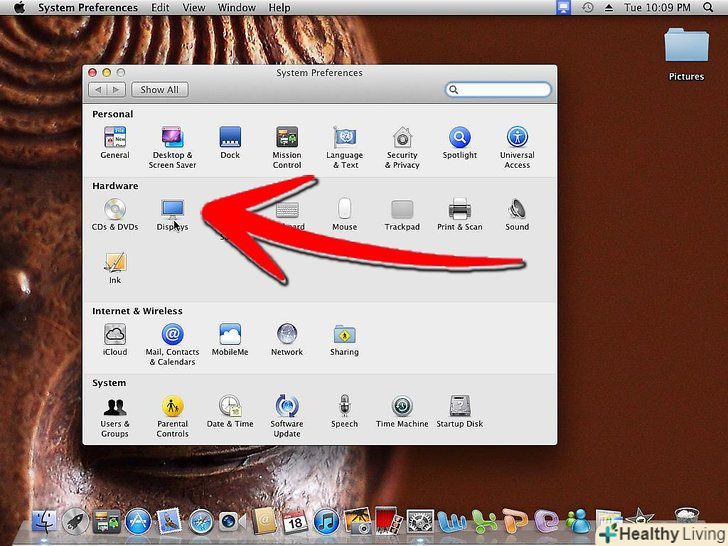Open the View menu
Screen dimensions: 728x546
tap(194, 7)
